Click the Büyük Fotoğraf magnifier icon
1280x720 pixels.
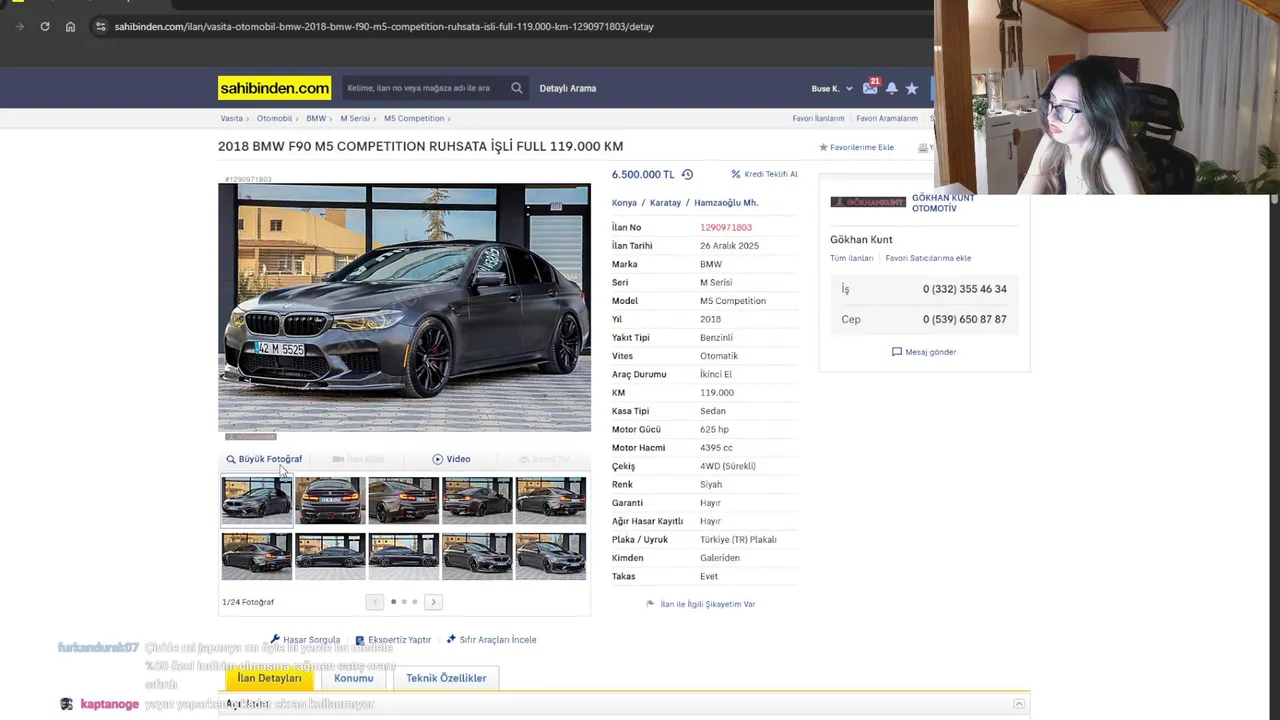click(x=230, y=459)
